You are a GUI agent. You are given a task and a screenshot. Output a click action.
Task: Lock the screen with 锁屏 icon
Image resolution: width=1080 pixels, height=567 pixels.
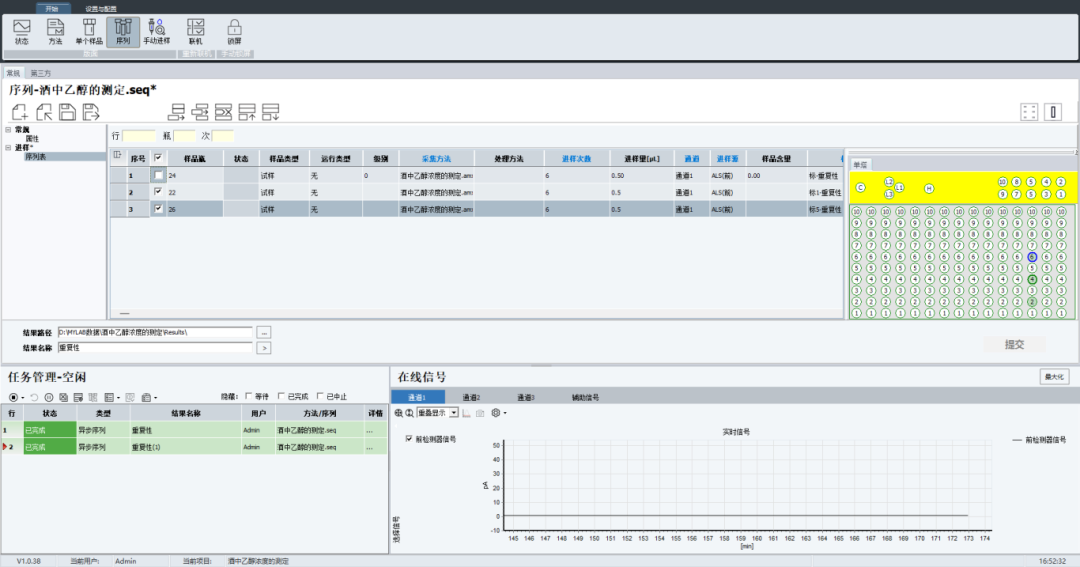point(234,32)
